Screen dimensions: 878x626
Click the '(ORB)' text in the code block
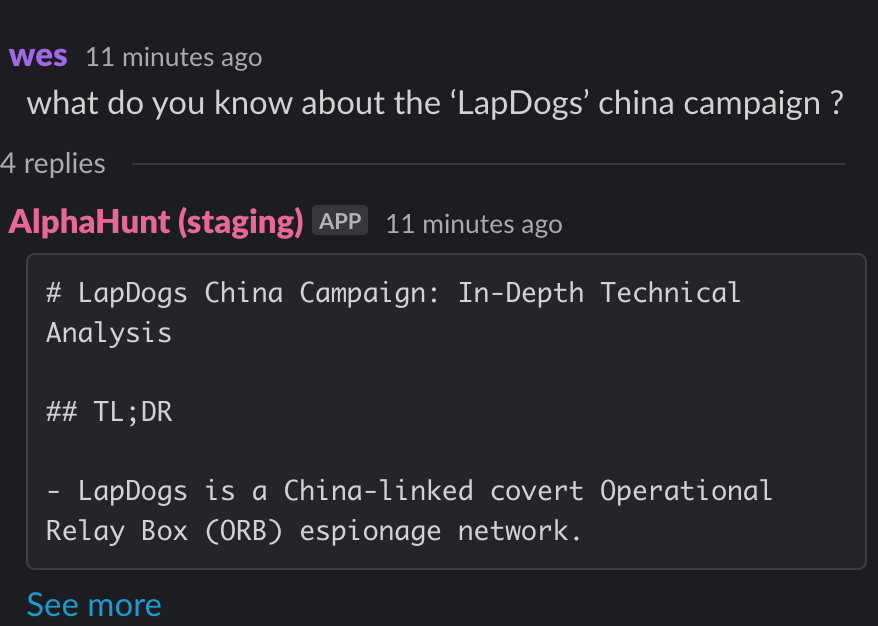(x=244, y=531)
